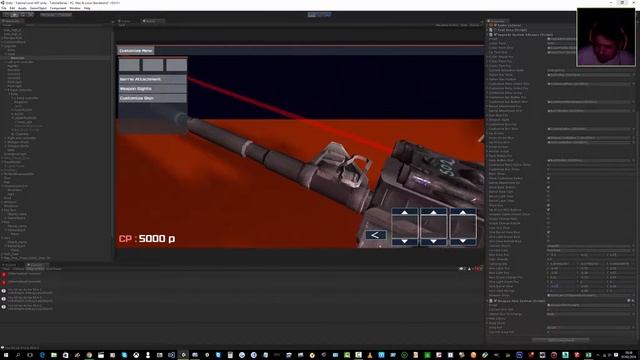The width and height of the screenshot is (640, 360).
Task: Click the Add Component button in Inspector
Action: [561, 340]
